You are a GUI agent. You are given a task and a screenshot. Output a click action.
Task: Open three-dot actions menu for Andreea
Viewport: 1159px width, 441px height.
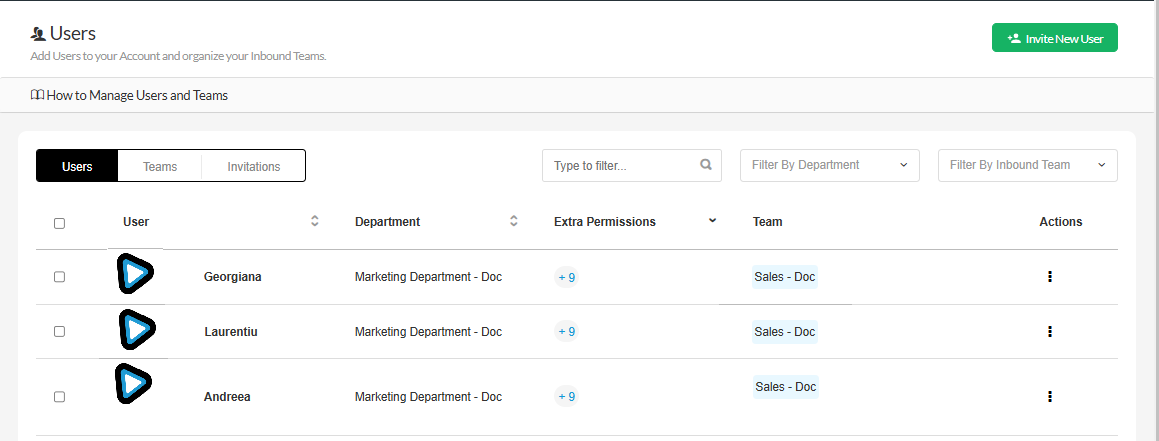pos(1049,396)
